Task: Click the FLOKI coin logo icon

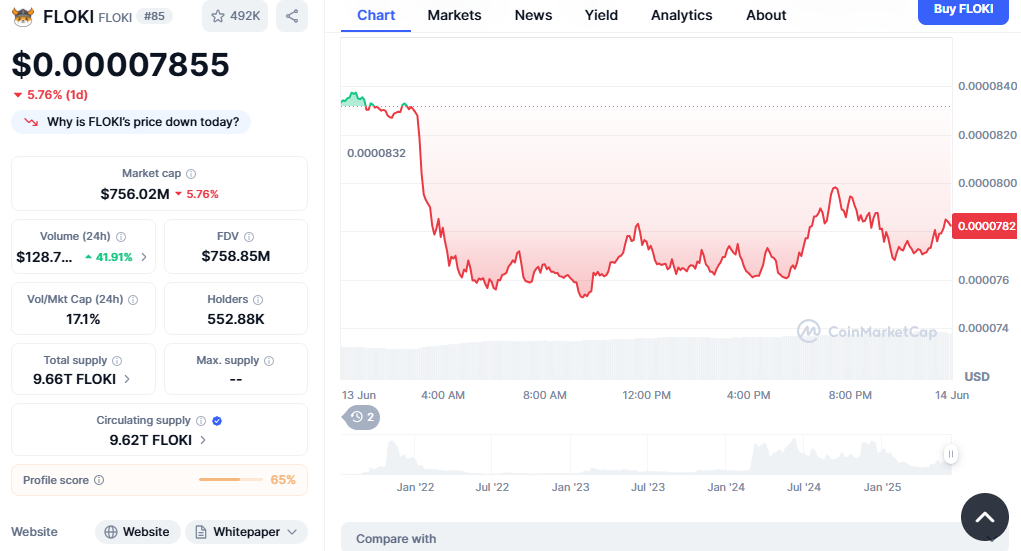Action: point(23,16)
